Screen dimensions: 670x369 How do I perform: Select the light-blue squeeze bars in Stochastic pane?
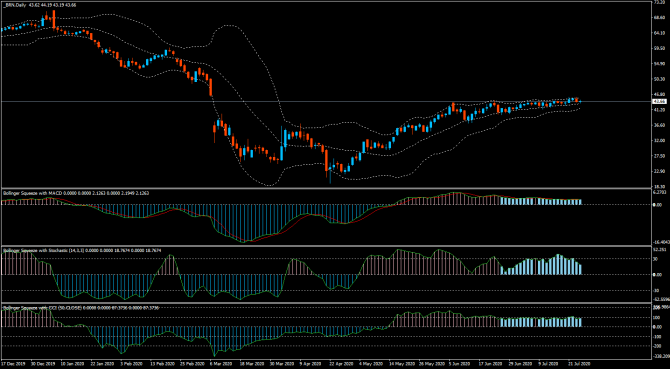541,265
